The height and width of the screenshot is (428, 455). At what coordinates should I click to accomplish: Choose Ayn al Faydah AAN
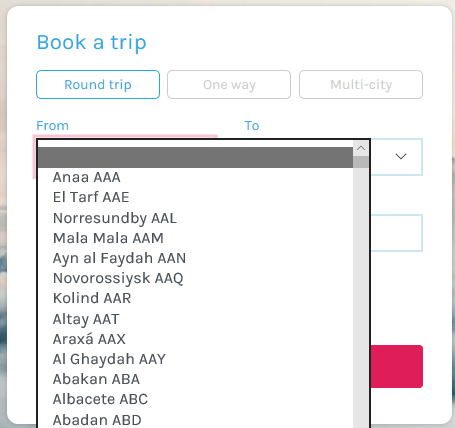195,258
